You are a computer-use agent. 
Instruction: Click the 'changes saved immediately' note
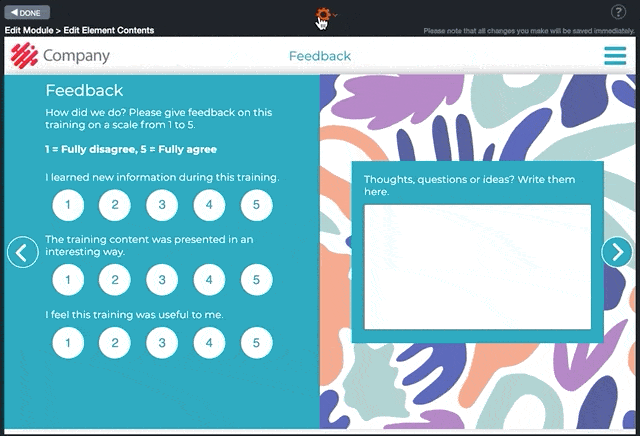coord(529,31)
